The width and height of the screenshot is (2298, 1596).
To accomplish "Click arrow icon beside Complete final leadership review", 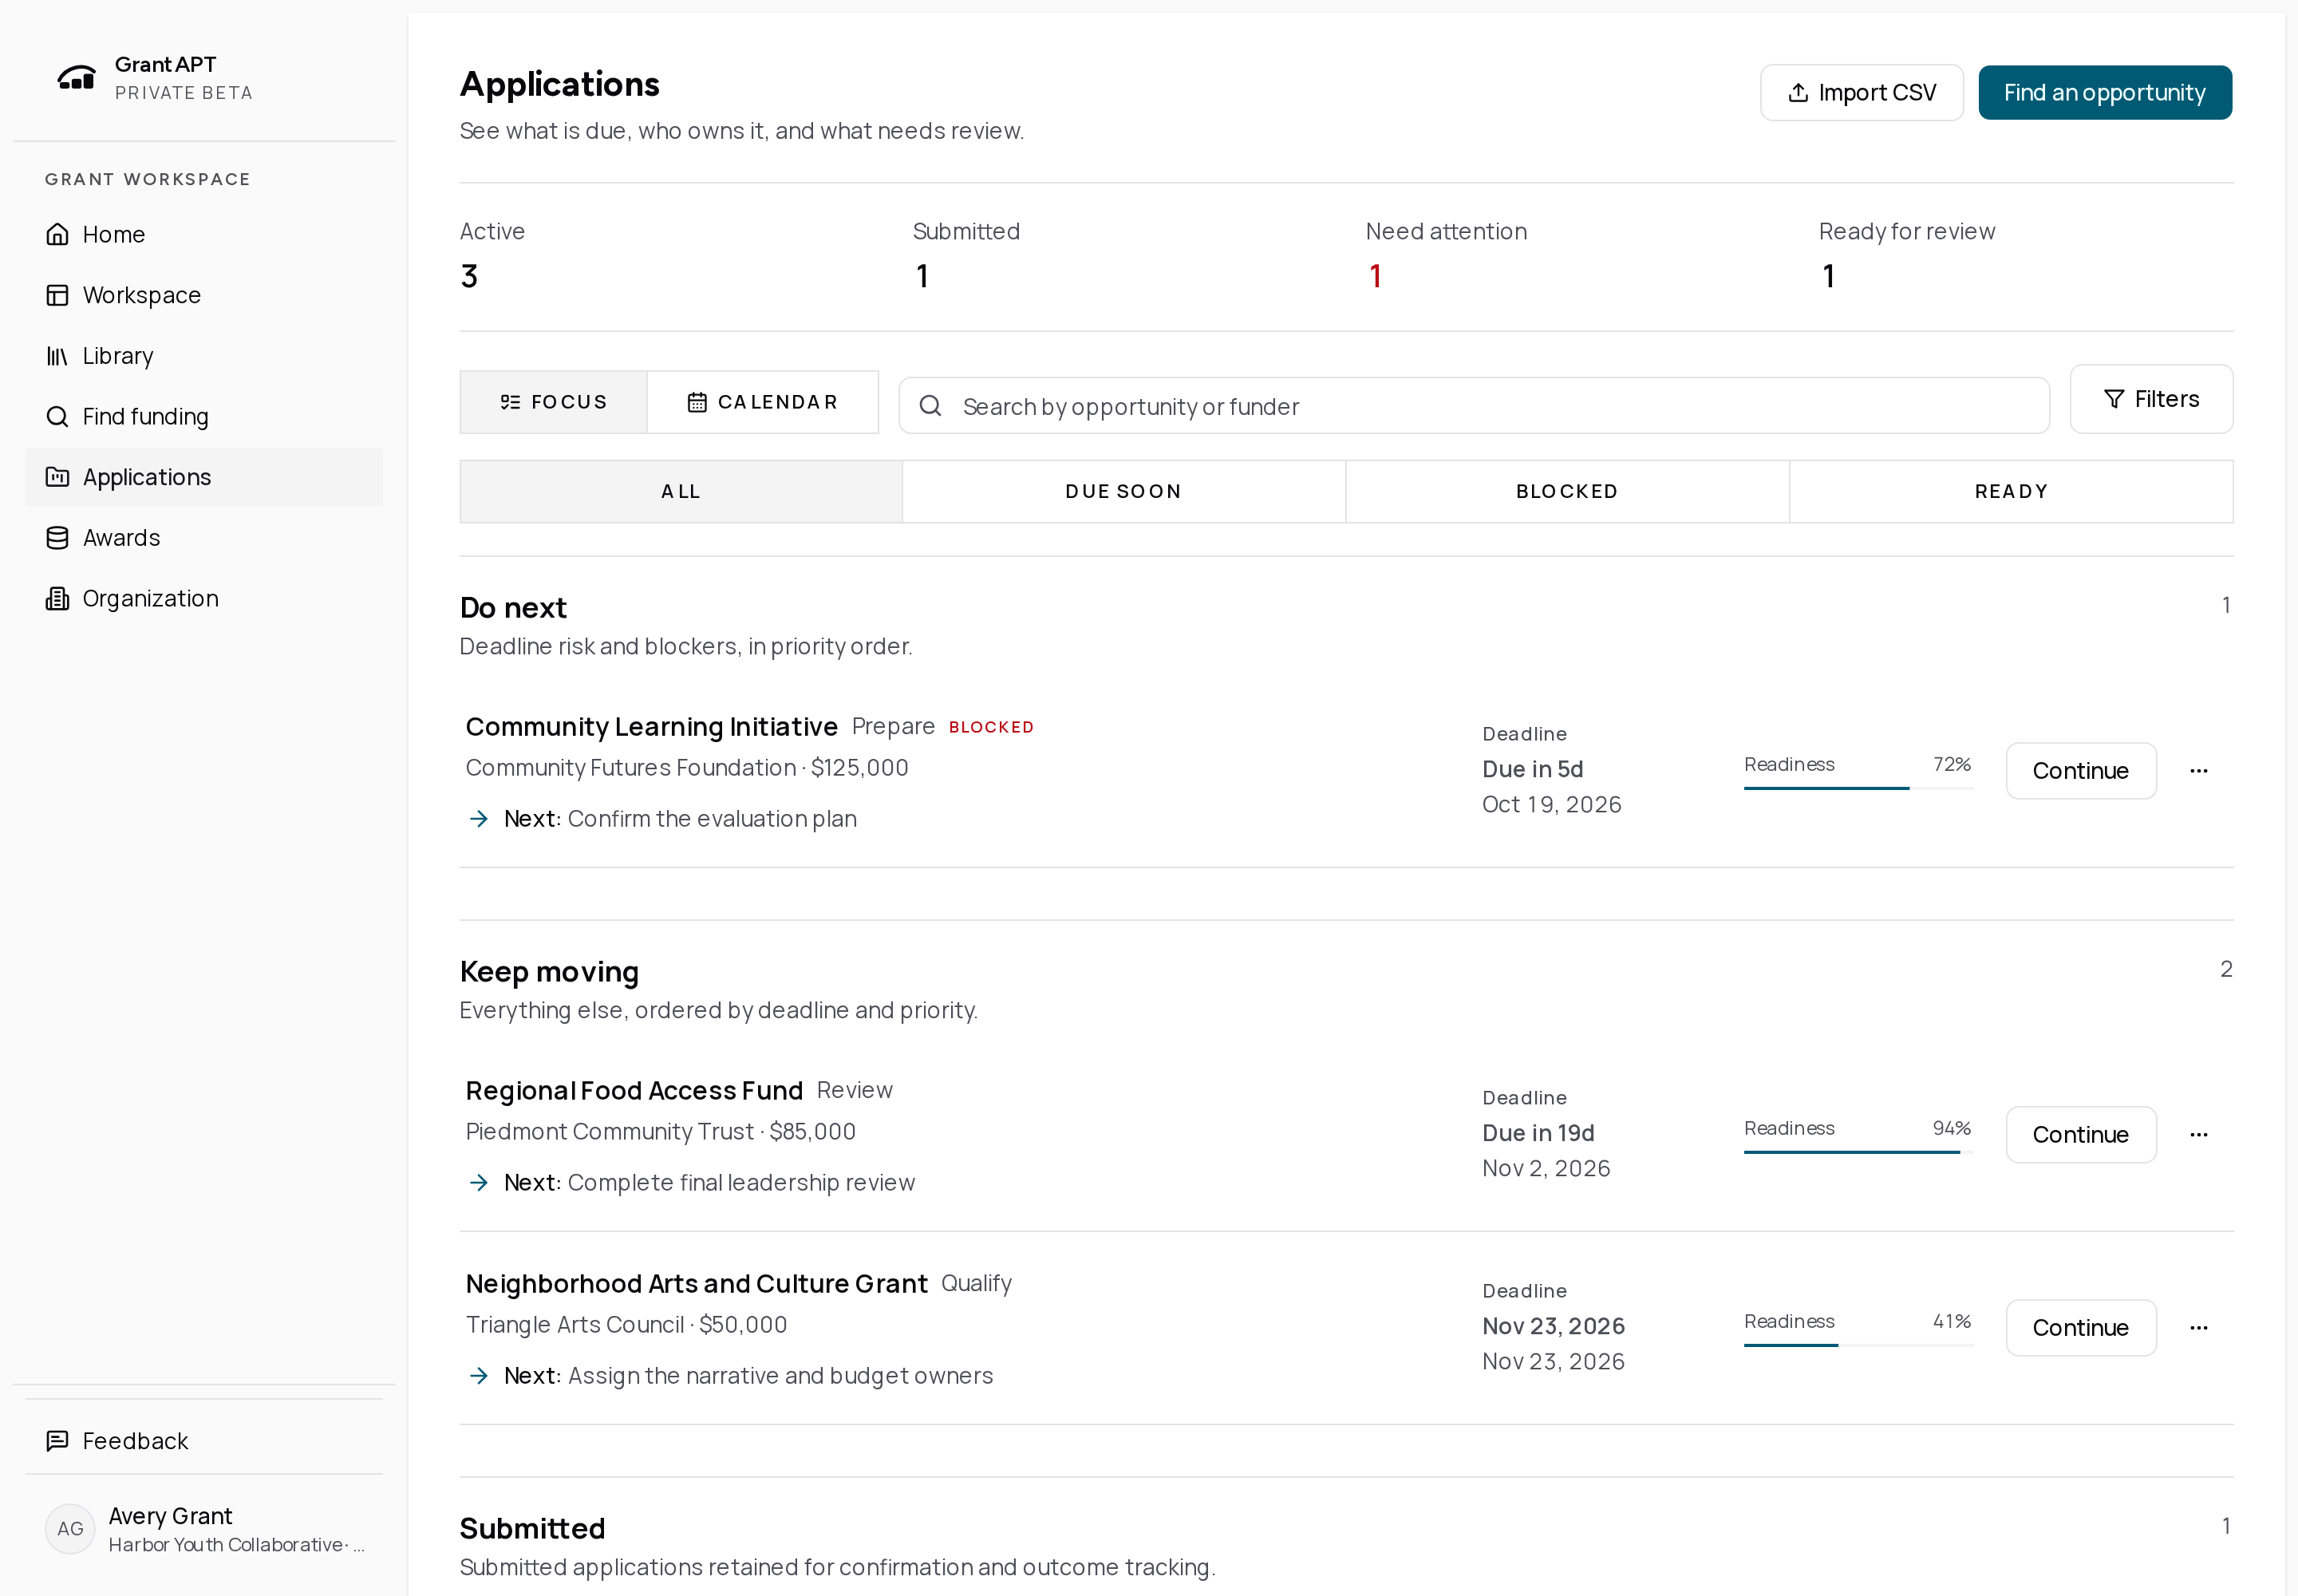I will [x=479, y=1183].
